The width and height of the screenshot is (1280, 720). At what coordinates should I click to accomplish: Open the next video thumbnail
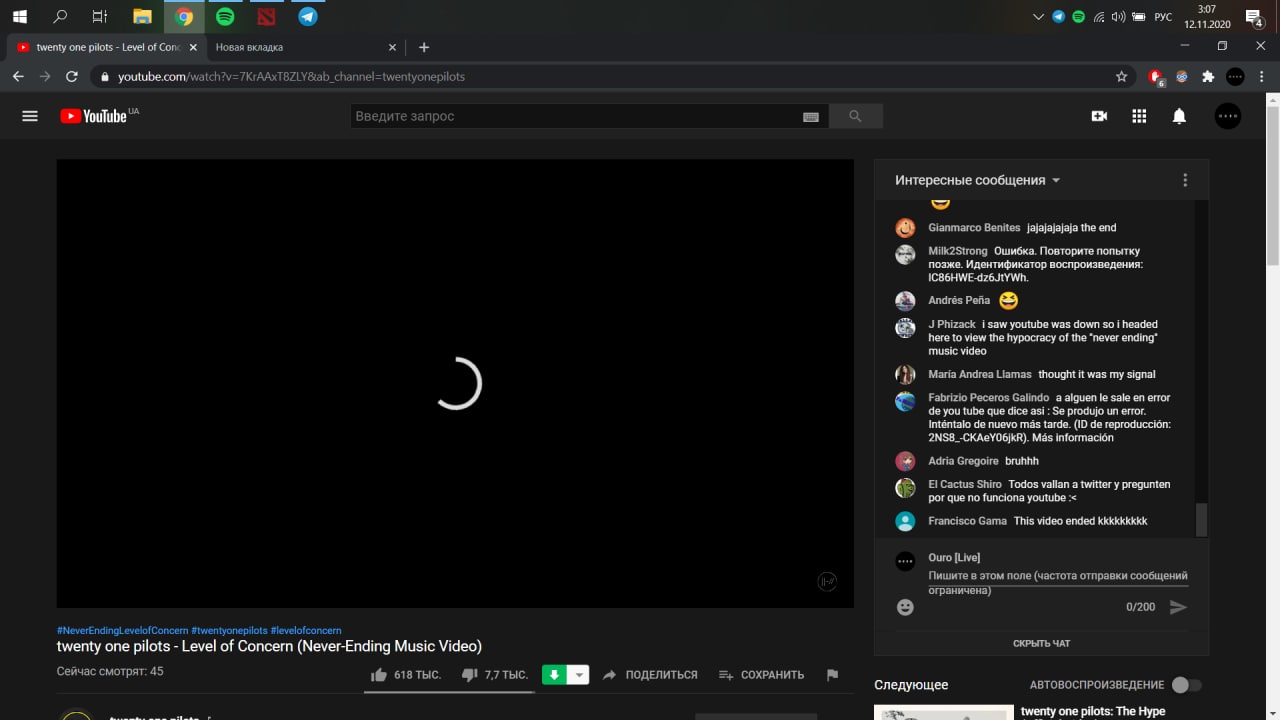942,712
